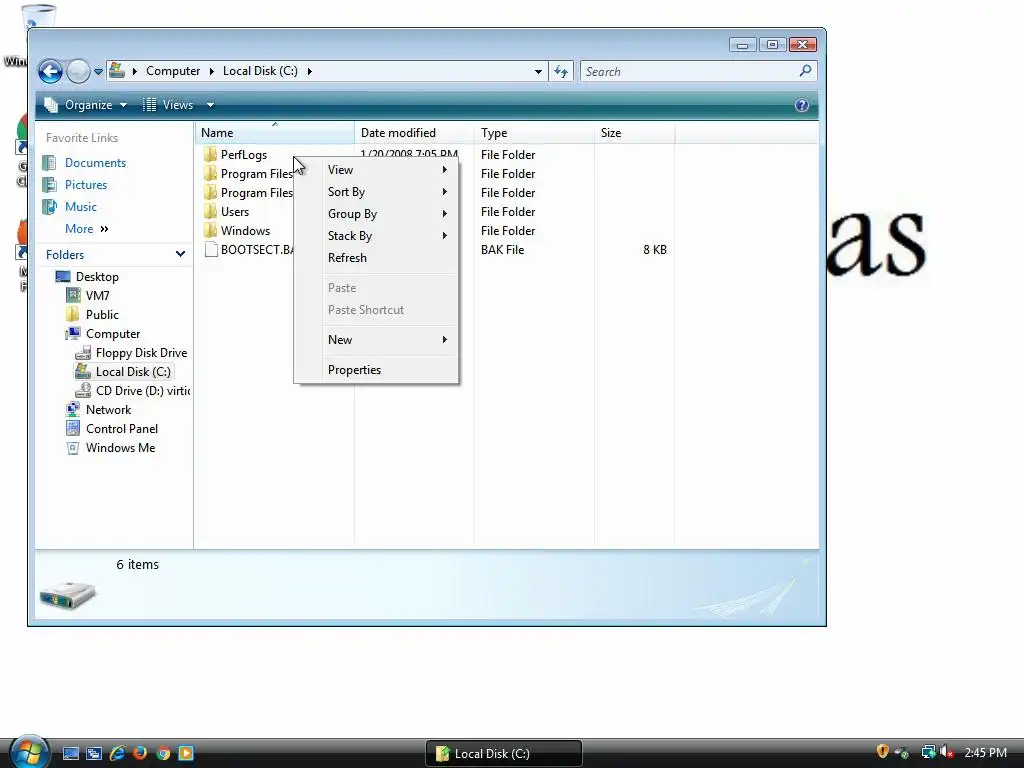Click the Computer breadcrumb in address bar
This screenshot has height=768, width=1024.
(172, 71)
